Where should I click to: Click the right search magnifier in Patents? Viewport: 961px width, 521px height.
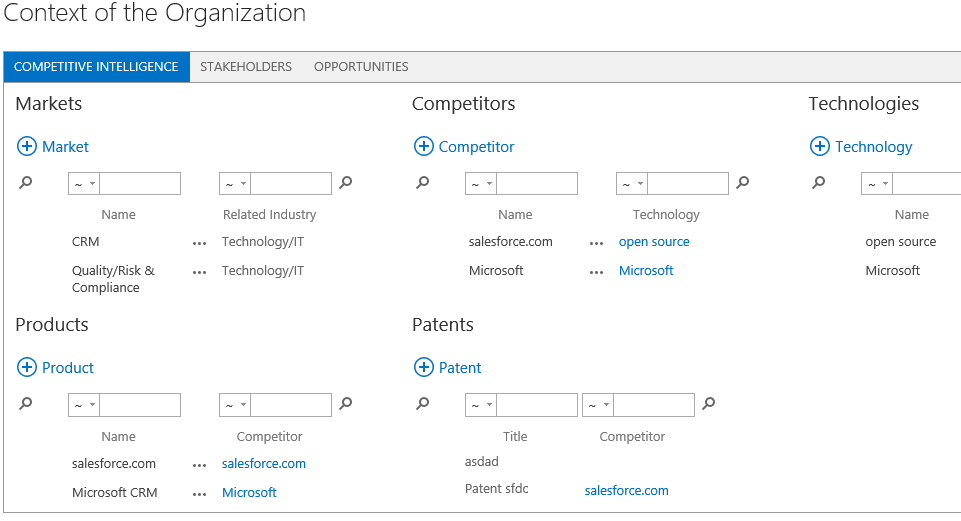click(708, 403)
